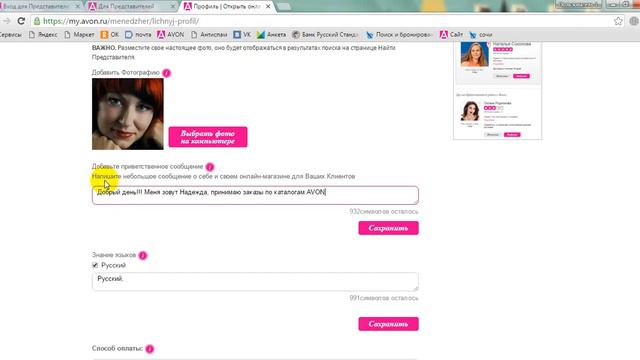Click the forward navigation arrow
640x360 pixels.
point(7,21)
